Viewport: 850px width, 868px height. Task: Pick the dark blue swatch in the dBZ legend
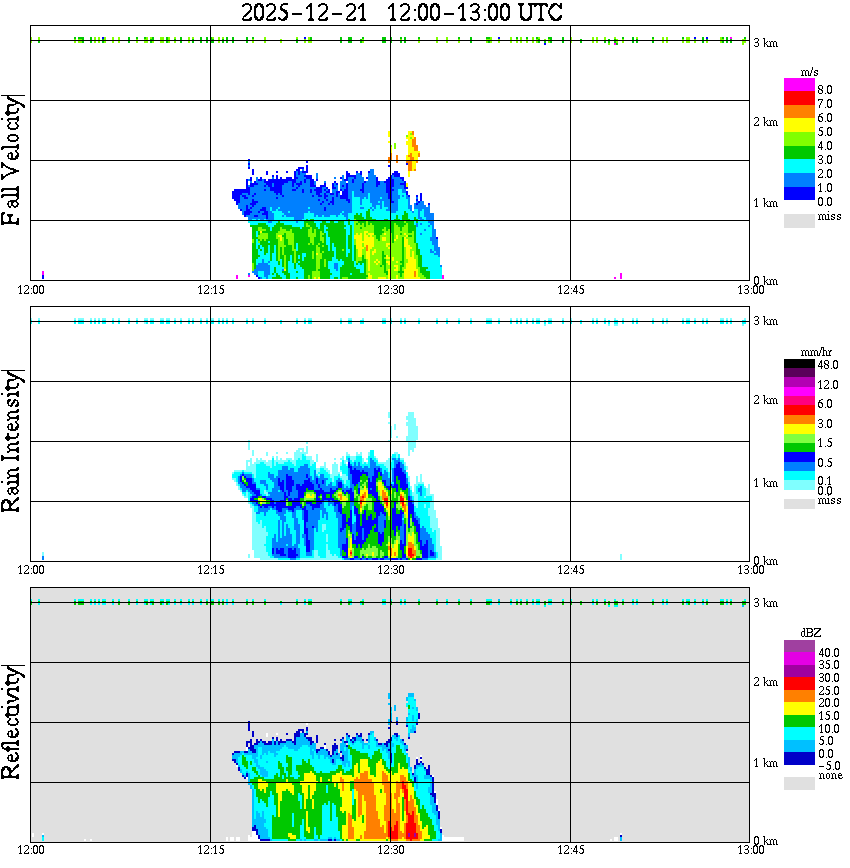pyautogui.click(x=799, y=758)
